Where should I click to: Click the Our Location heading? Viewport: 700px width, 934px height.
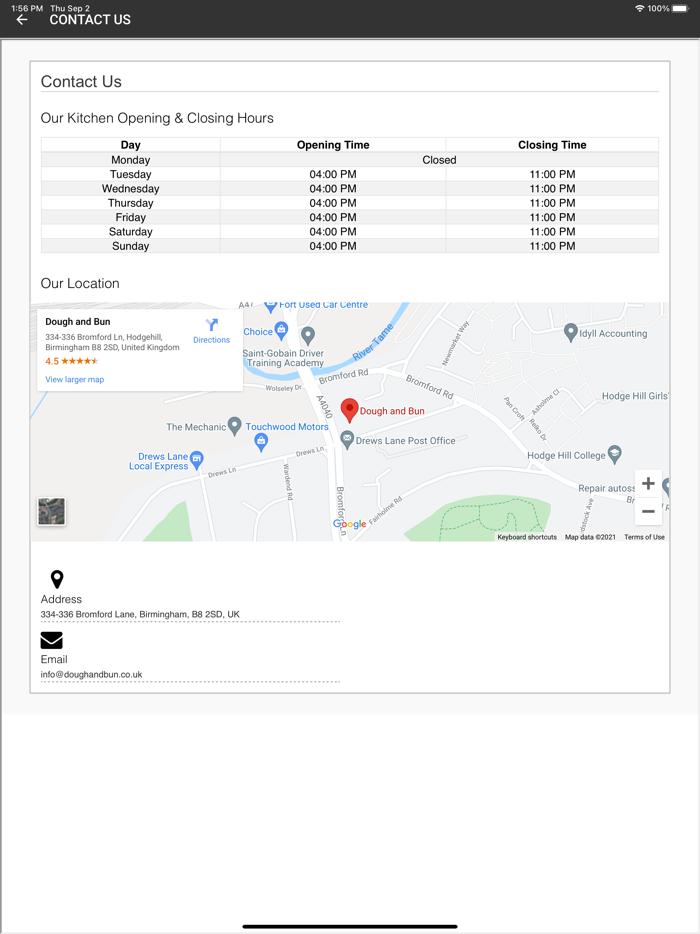[80, 284]
